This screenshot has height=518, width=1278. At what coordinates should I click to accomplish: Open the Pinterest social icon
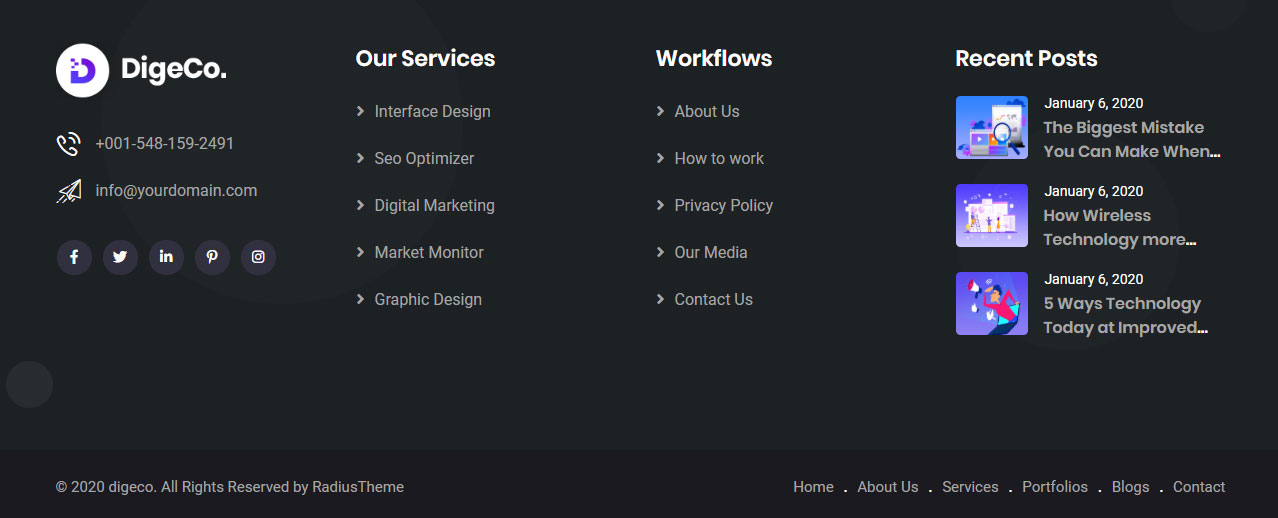click(x=212, y=257)
